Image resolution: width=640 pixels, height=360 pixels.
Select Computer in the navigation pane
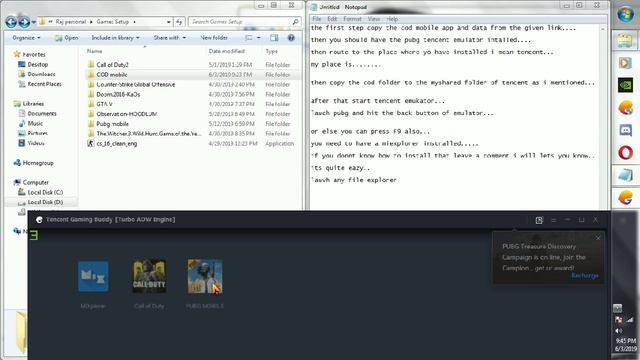click(x=36, y=182)
